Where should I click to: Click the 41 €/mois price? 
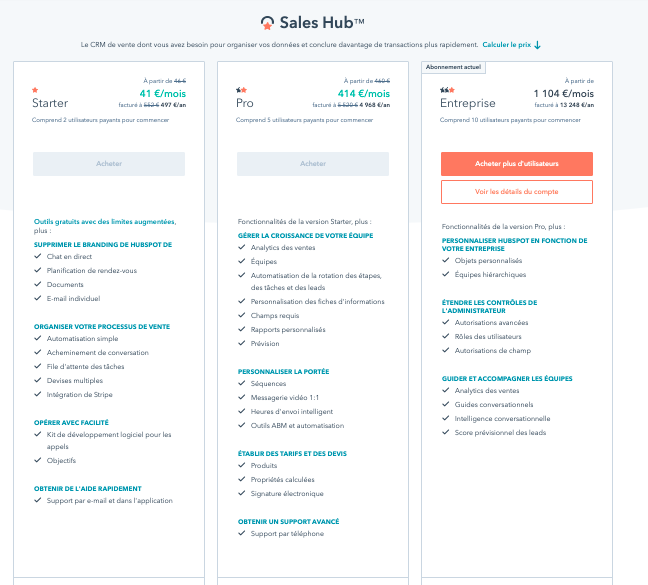point(163,94)
